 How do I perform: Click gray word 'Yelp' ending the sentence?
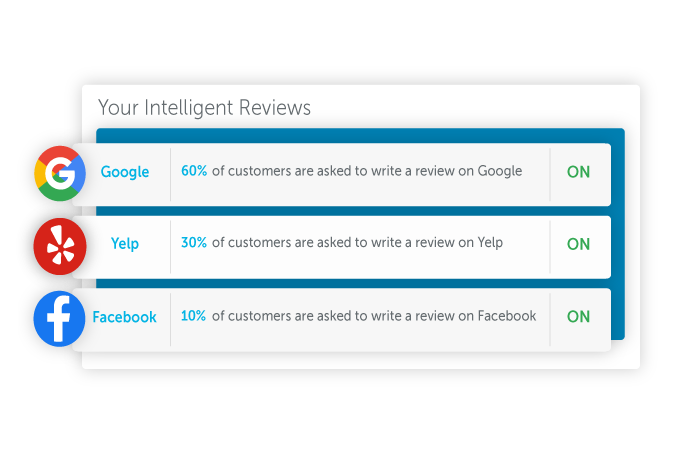pos(490,243)
